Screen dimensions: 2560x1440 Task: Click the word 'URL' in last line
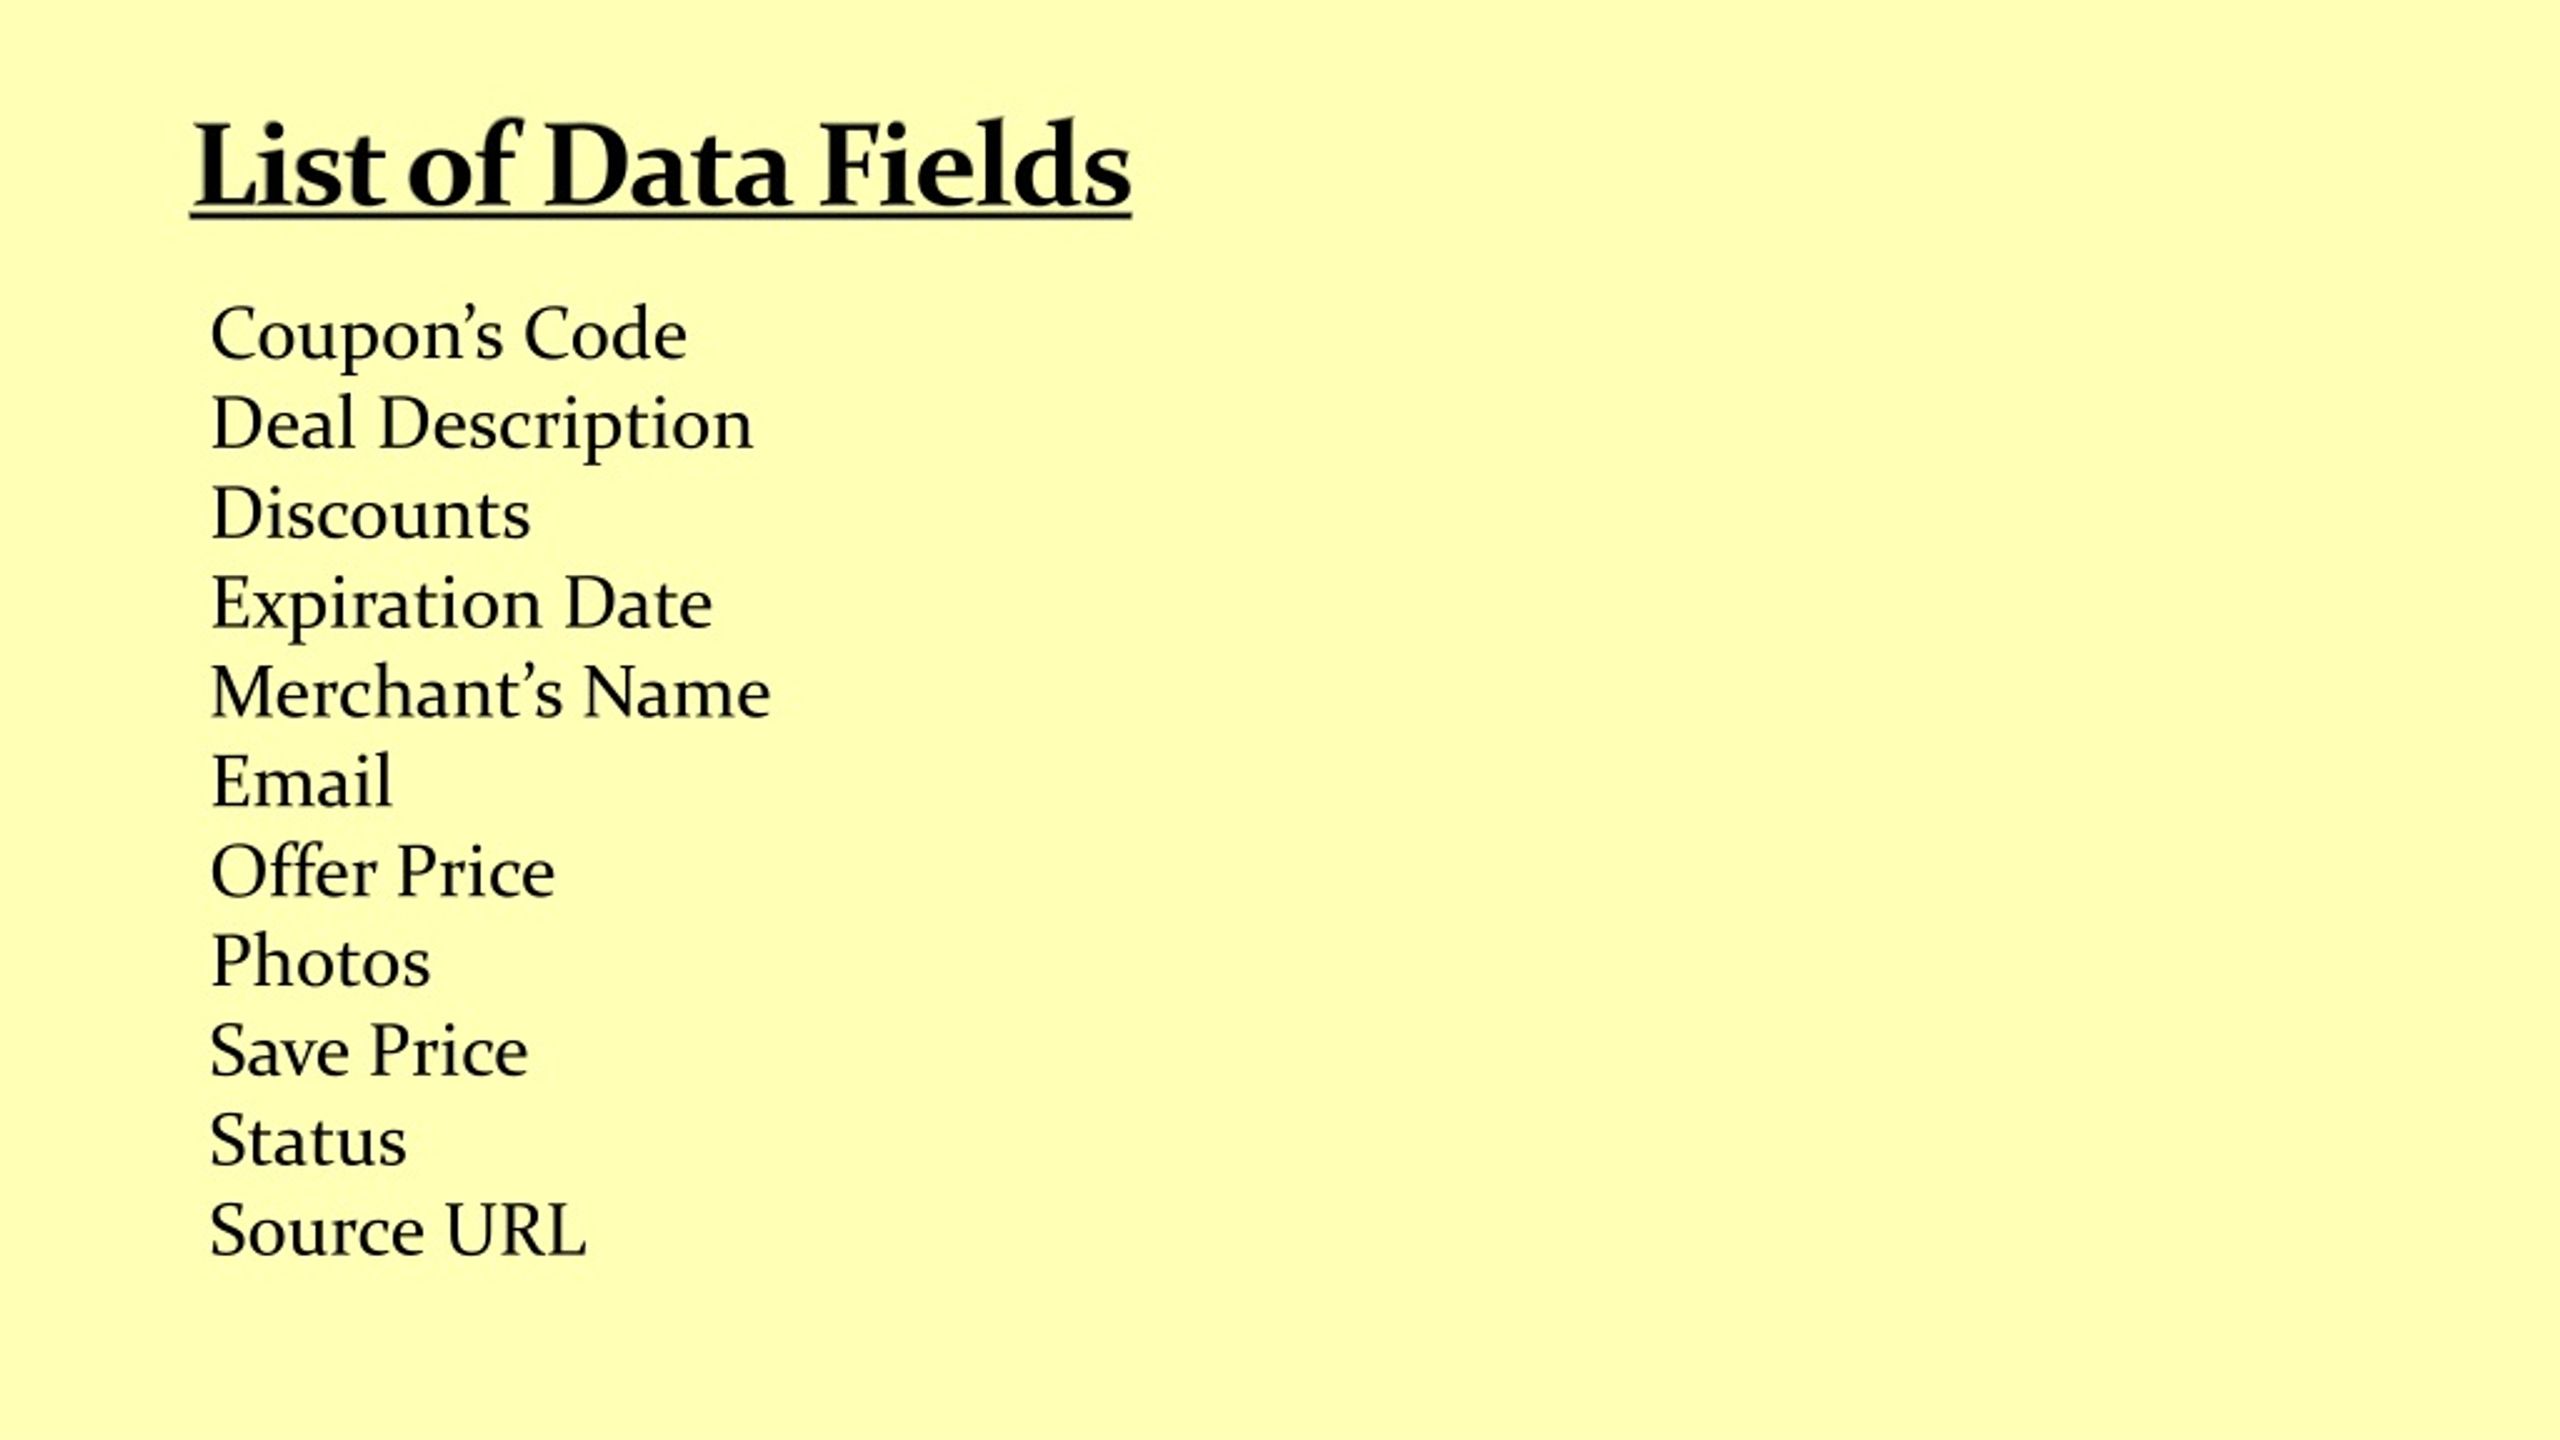515,1230
